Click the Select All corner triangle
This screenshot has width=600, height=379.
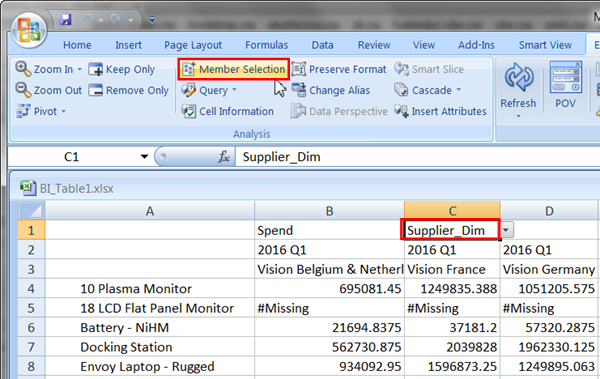31,211
